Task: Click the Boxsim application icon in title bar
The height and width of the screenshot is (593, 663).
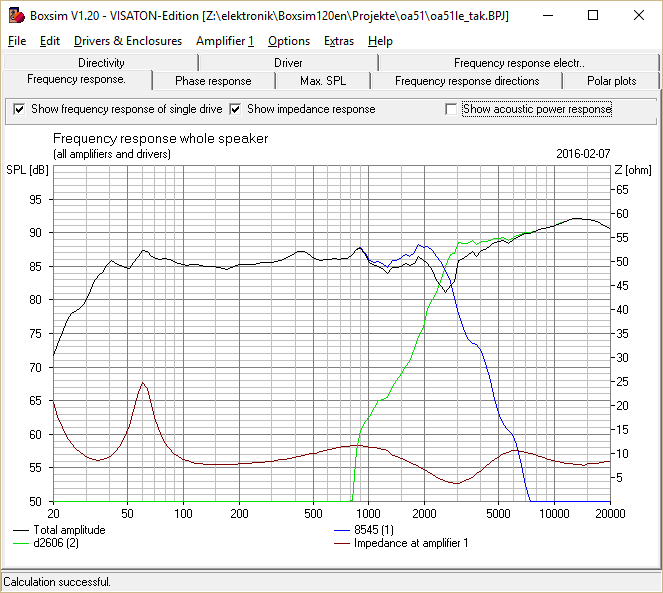Action: 16,16
